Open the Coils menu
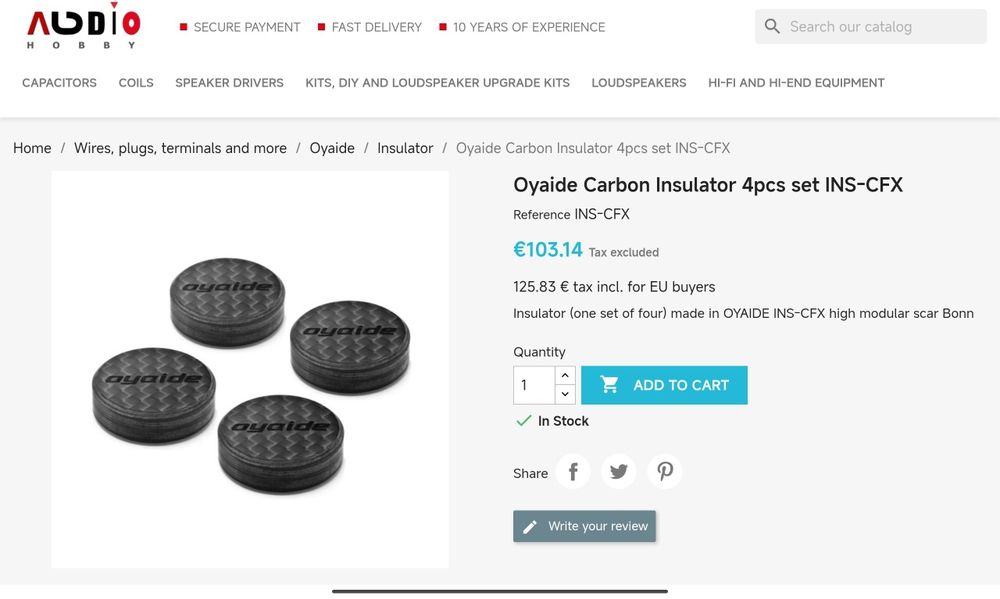Viewport: 1000px width, 599px height. pos(136,83)
